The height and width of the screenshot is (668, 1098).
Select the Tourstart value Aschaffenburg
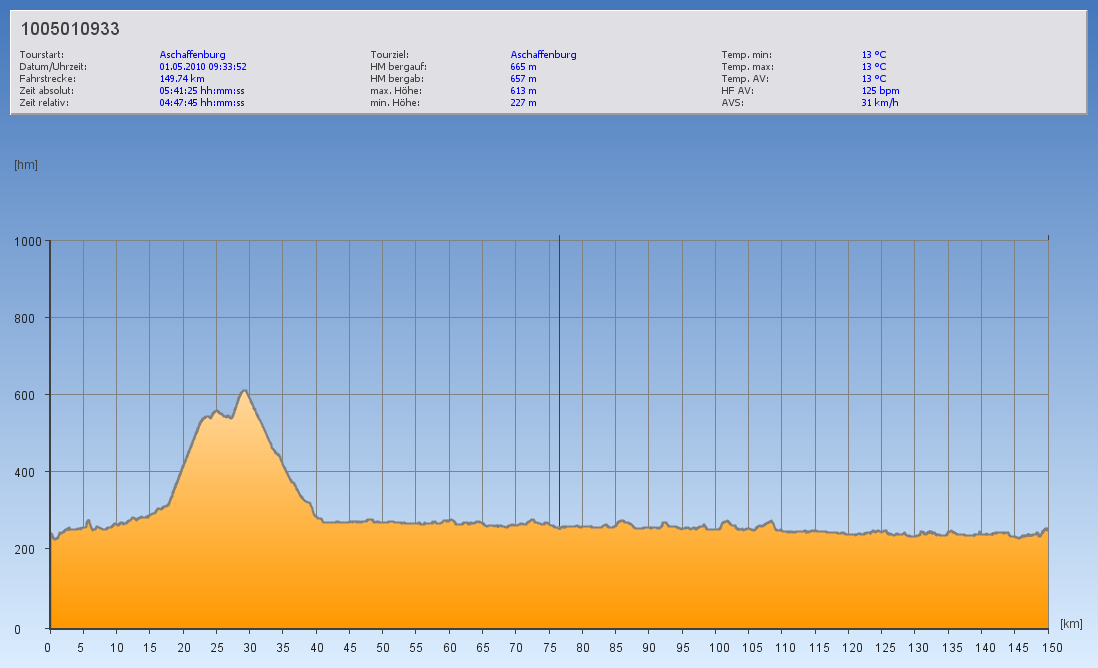tap(192, 55)
